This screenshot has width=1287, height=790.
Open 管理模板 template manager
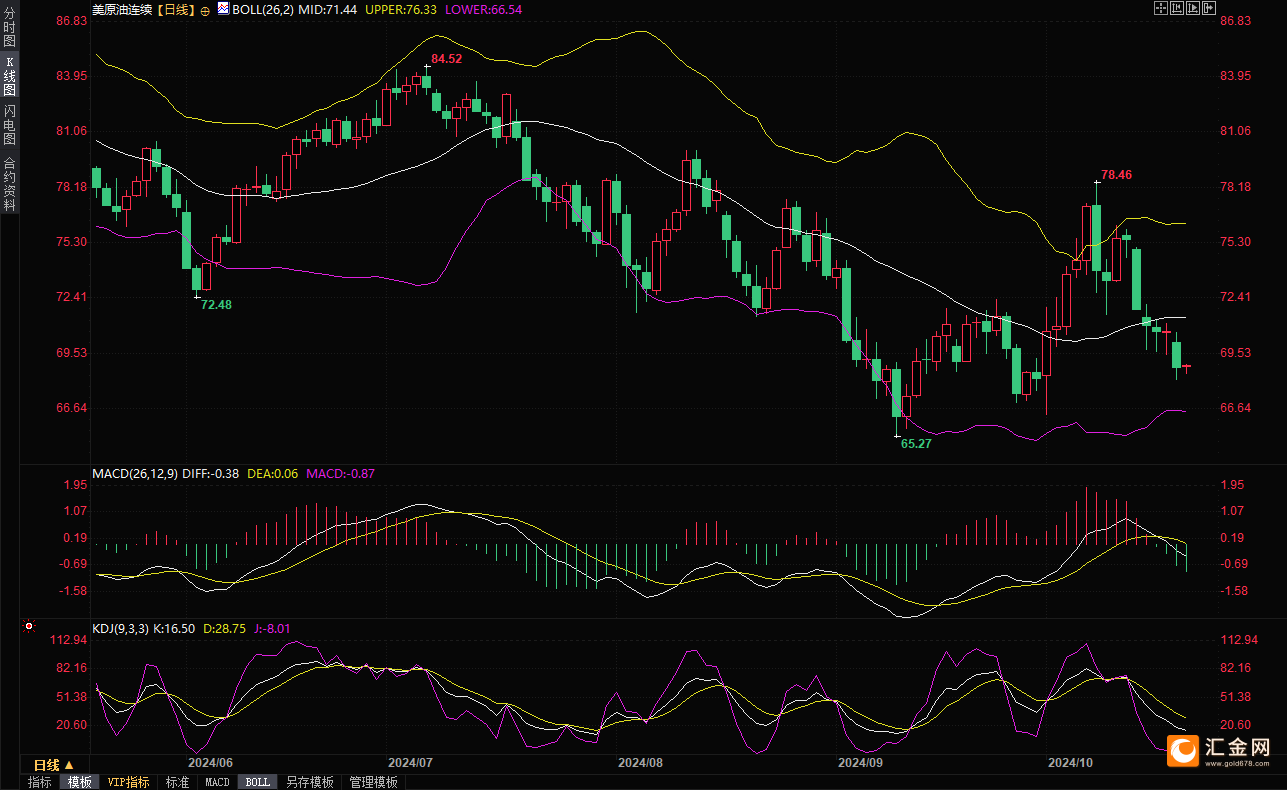(373, 782)
